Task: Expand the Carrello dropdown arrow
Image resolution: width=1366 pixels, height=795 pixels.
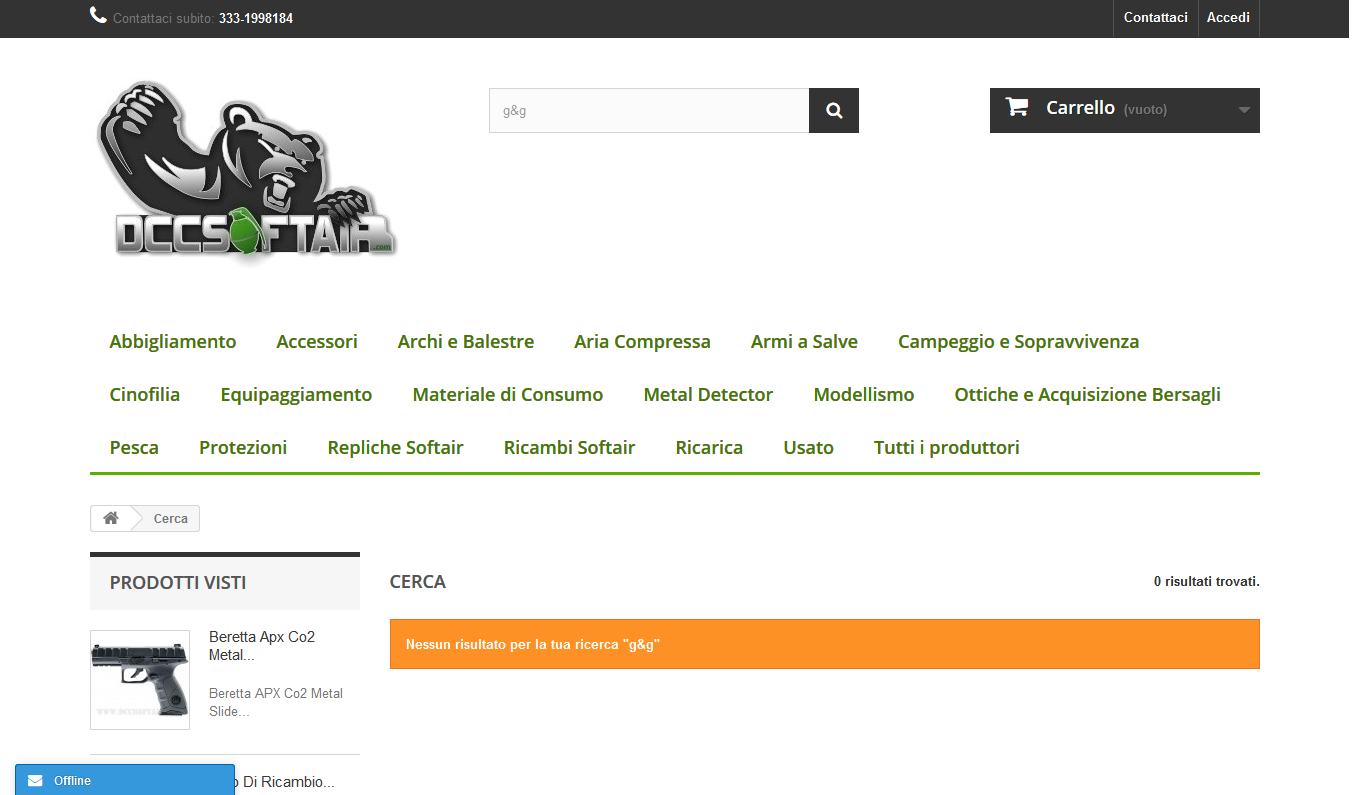Action: (1244, 110)
